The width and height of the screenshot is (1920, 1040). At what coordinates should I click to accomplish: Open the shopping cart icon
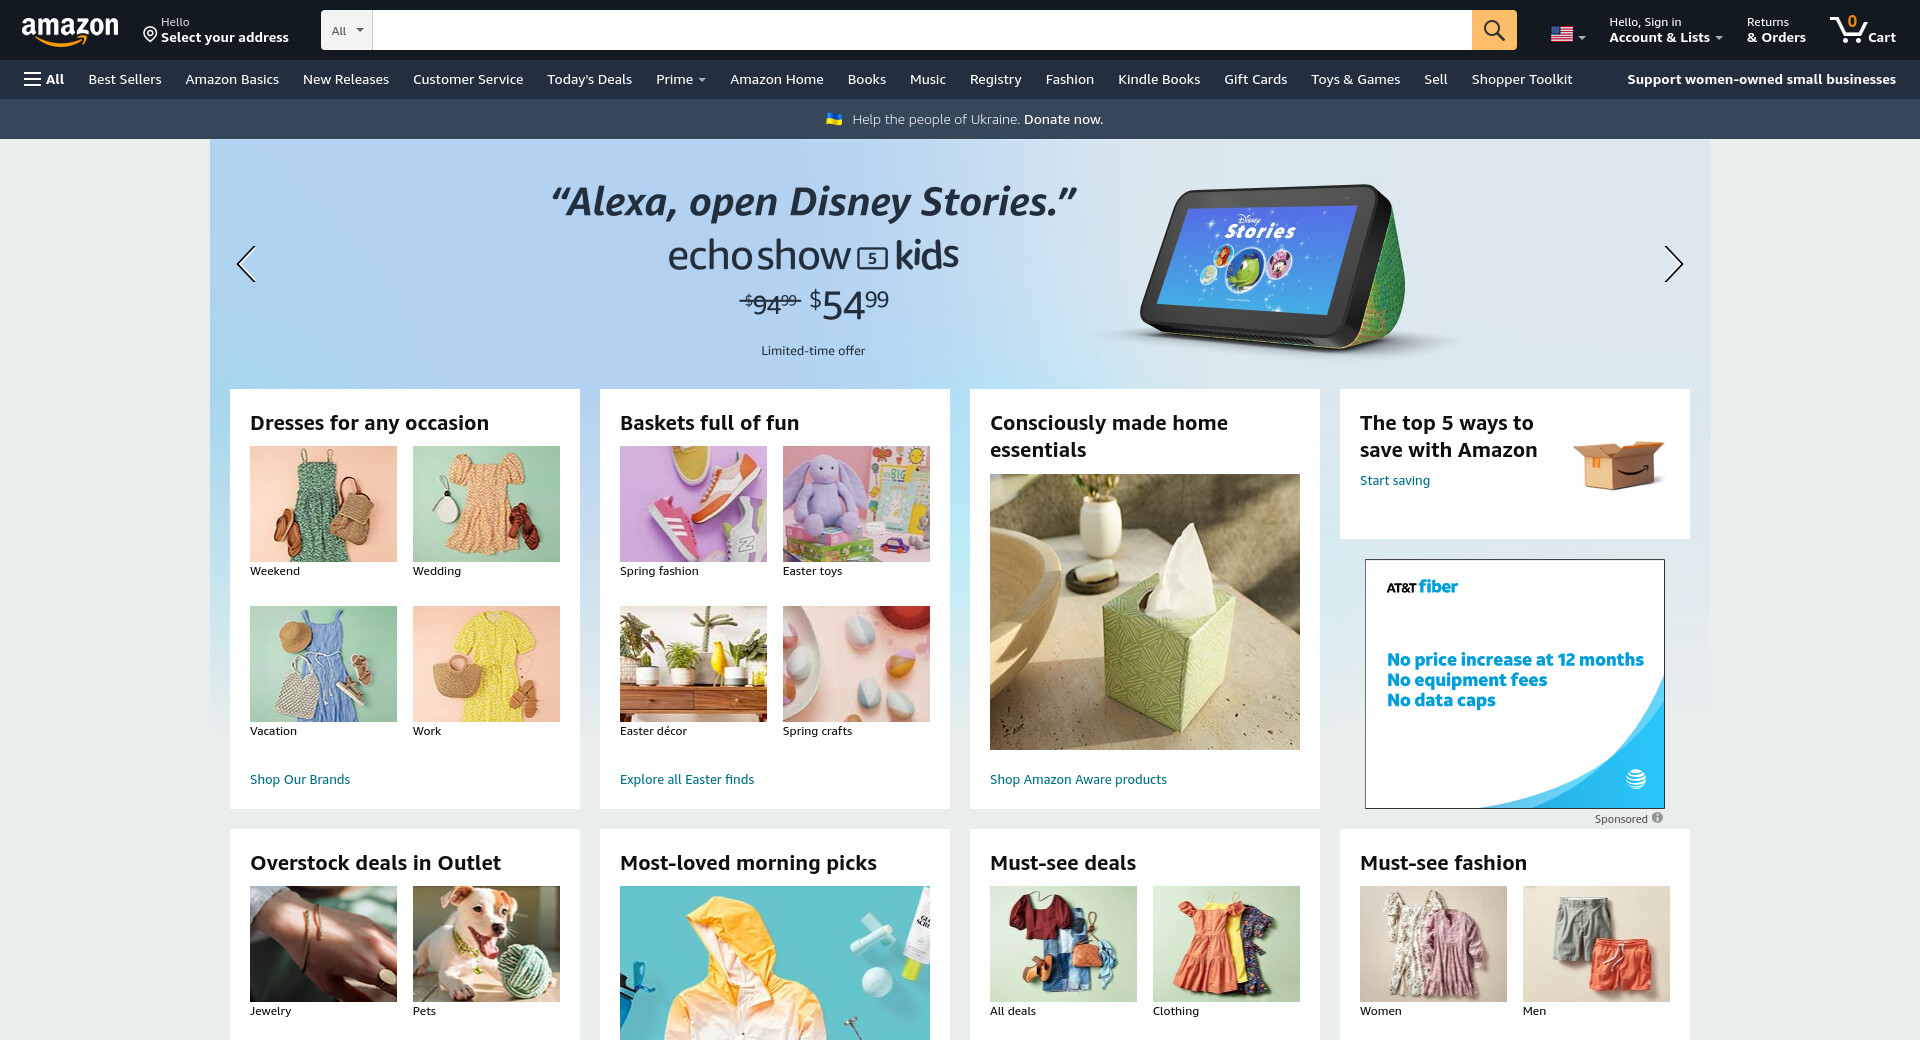(1863, 30)
